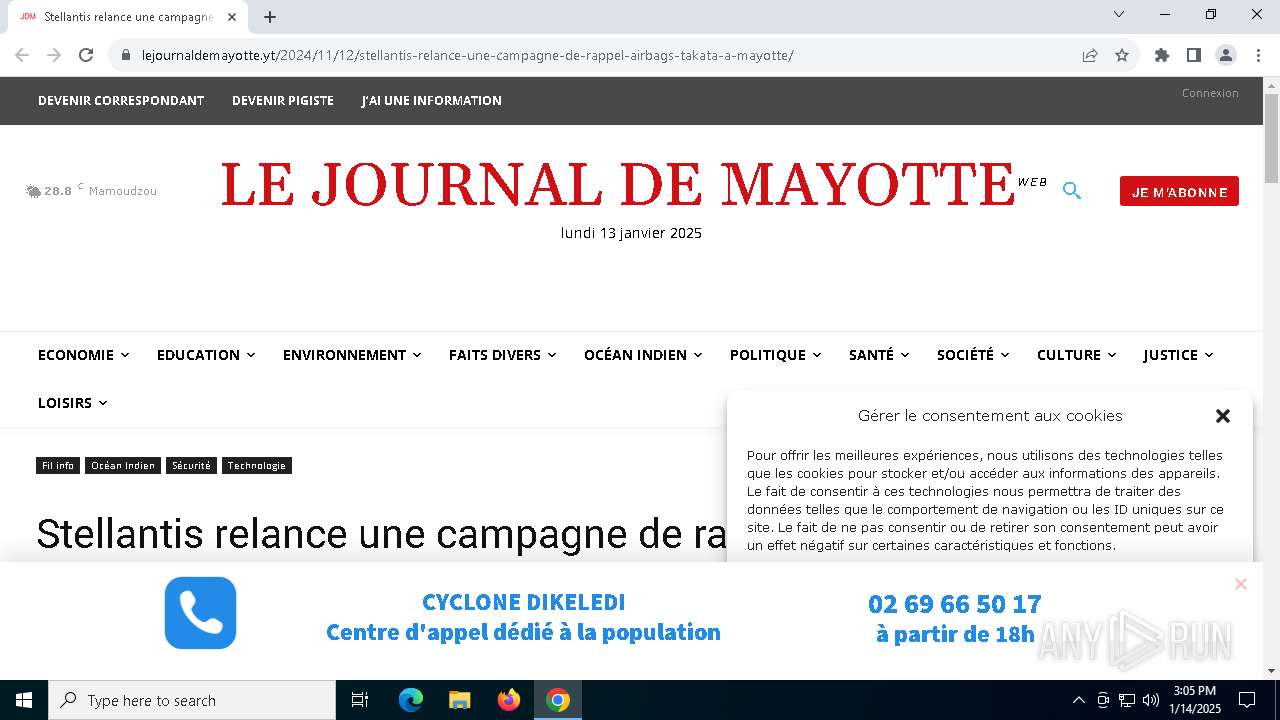The width and height of the screenshot is (1280, 720).
Task: Open Task View in taskbar
Action: (x=360, y=700)
